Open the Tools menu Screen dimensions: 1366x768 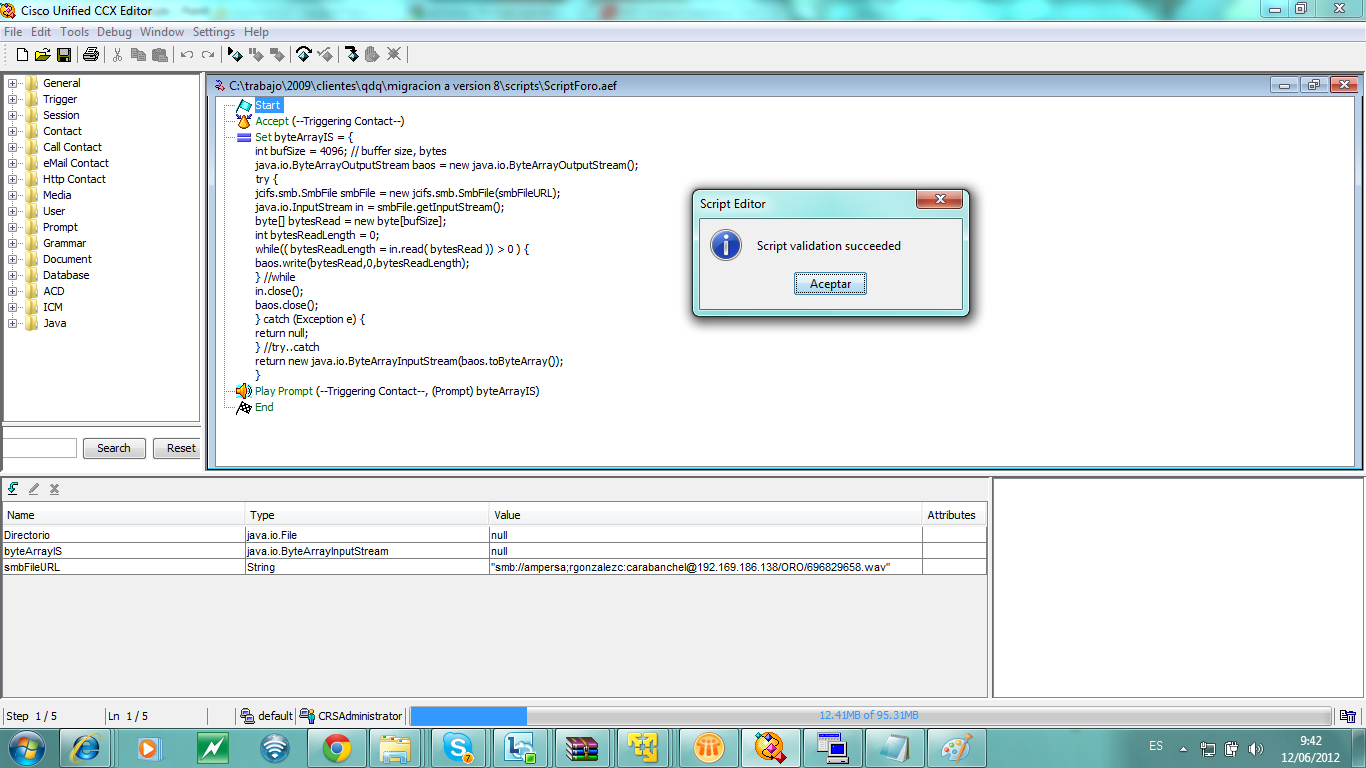pyautogui.click(x=74, y=32)
